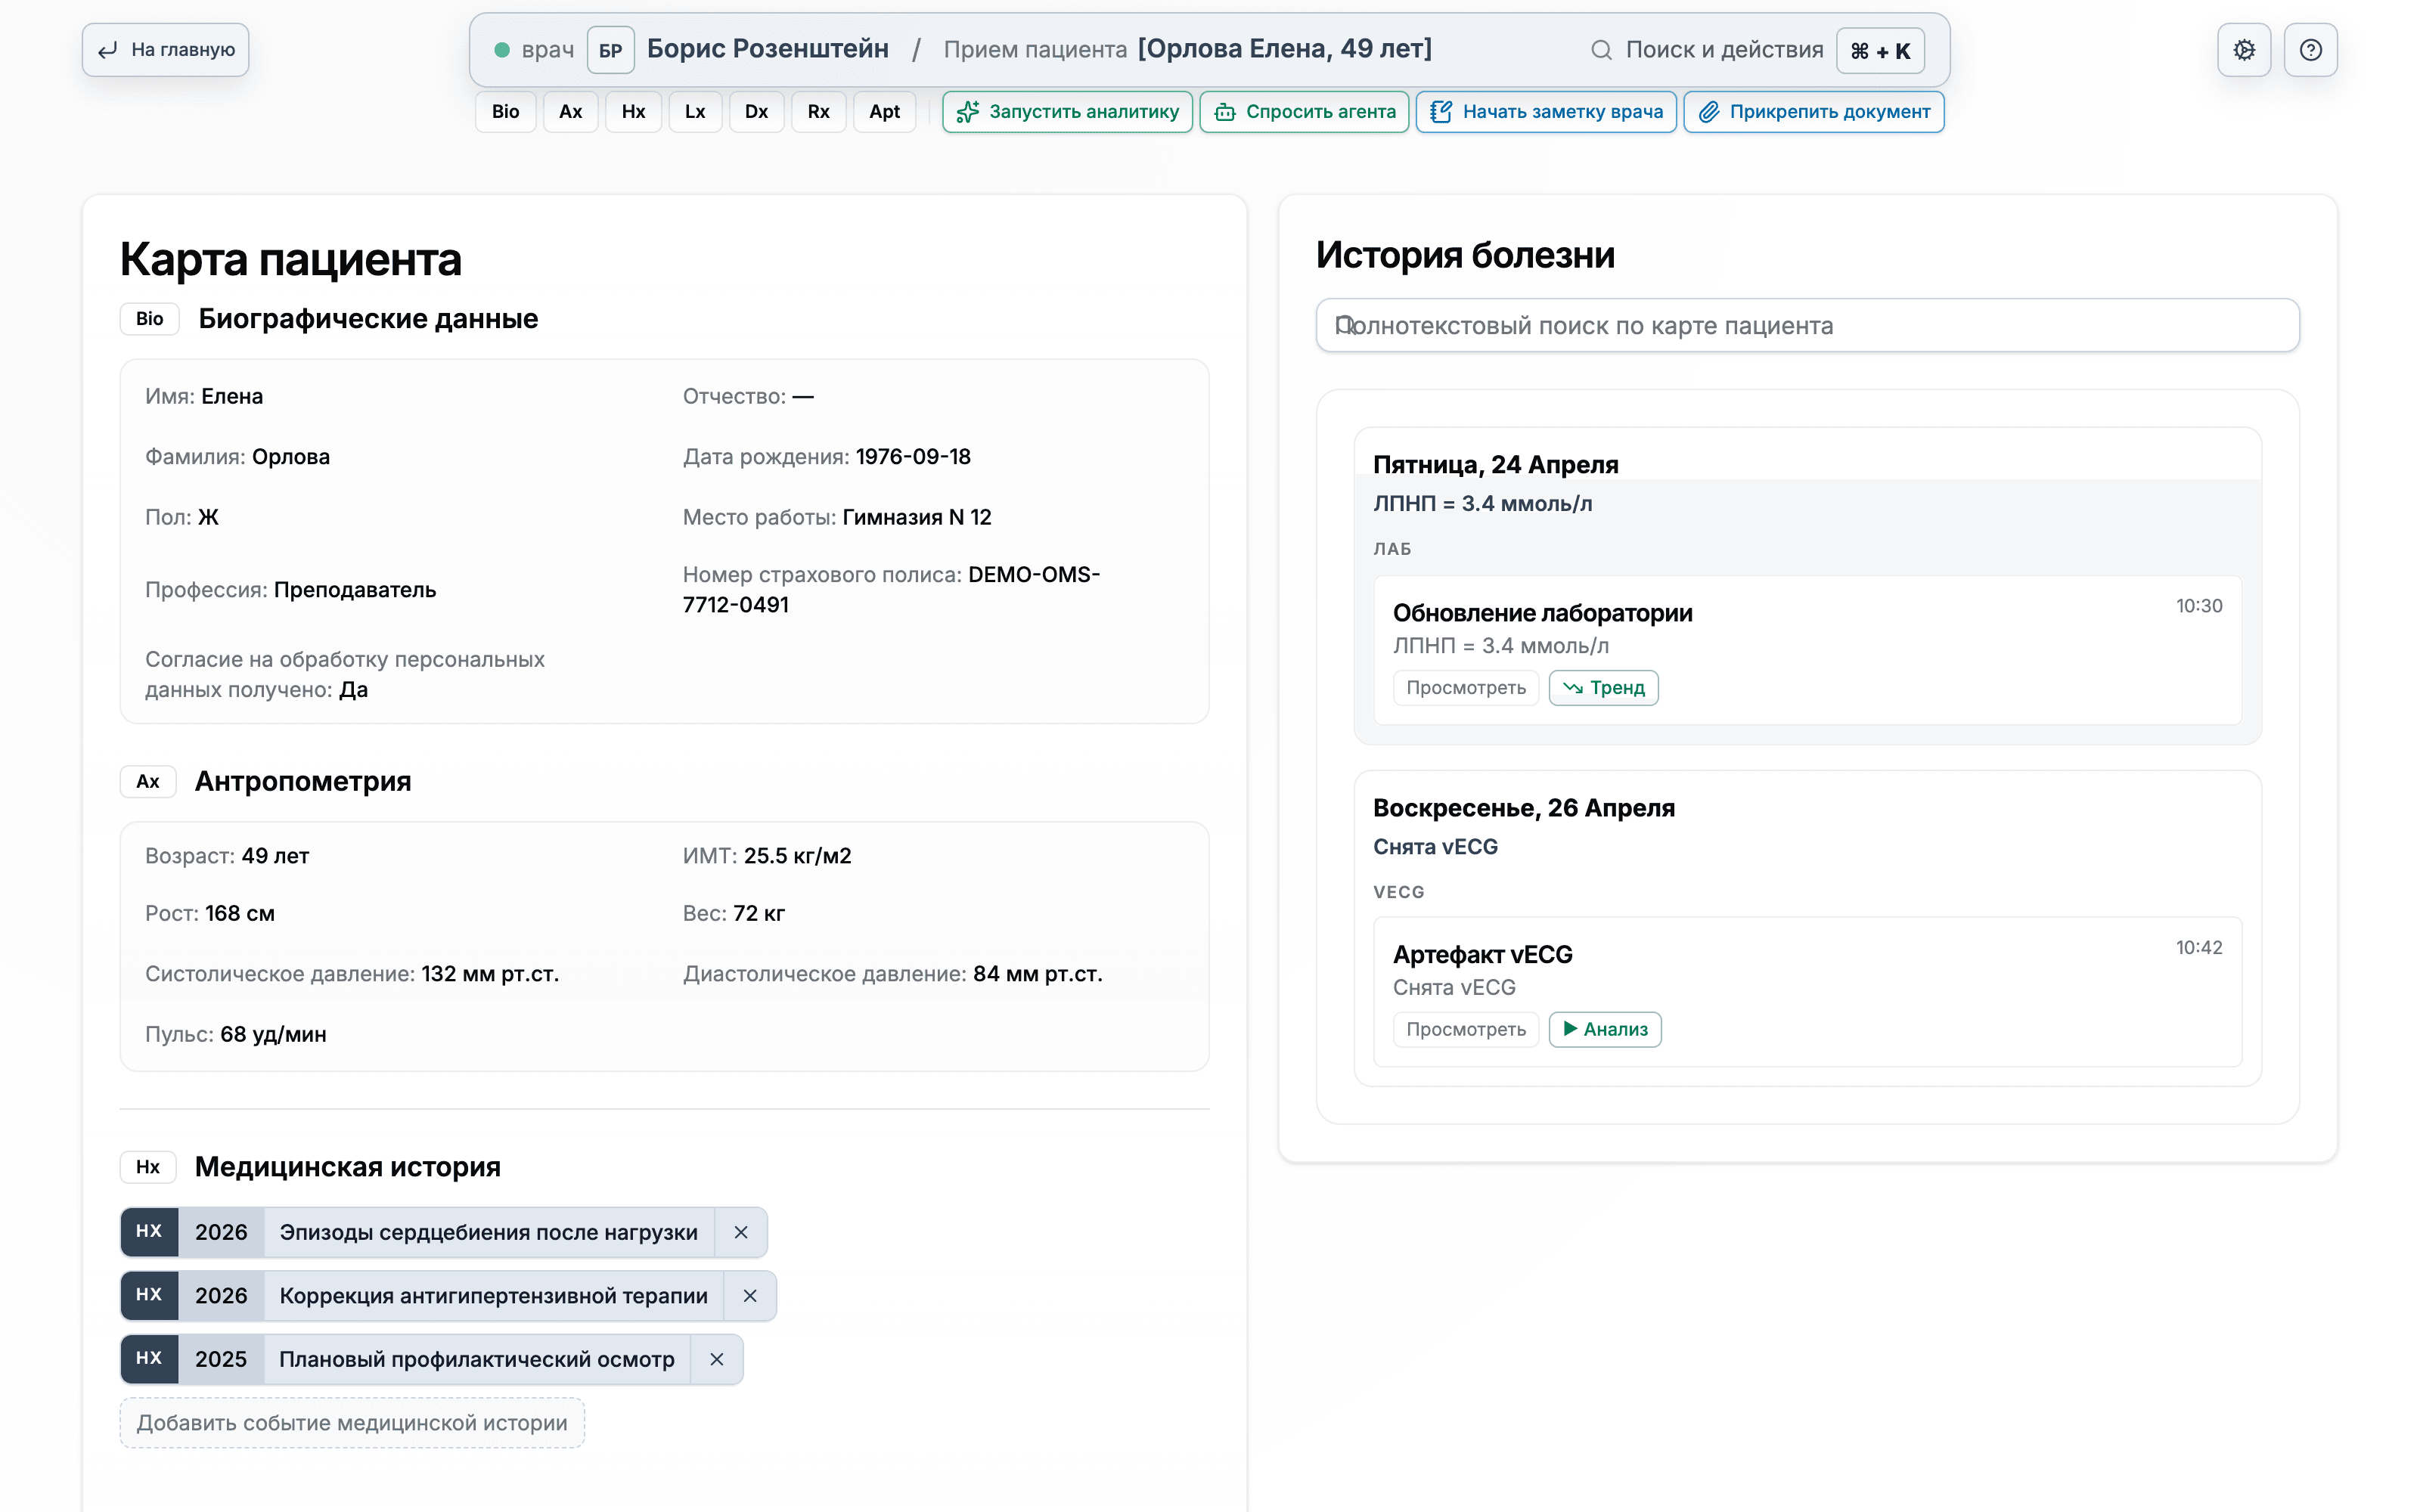Select the Rx tab in navigation
The width and height of the screenshot is (2420, 1512).
818,112
